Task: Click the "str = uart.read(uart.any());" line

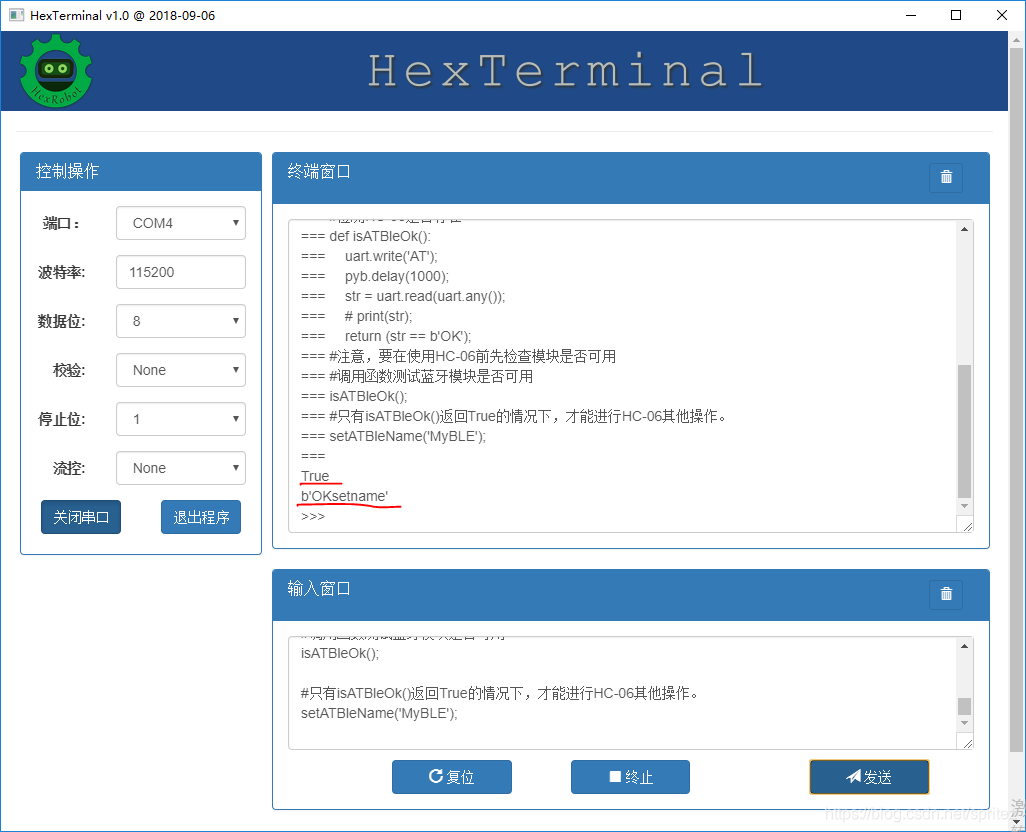Action: pos(425,297)
